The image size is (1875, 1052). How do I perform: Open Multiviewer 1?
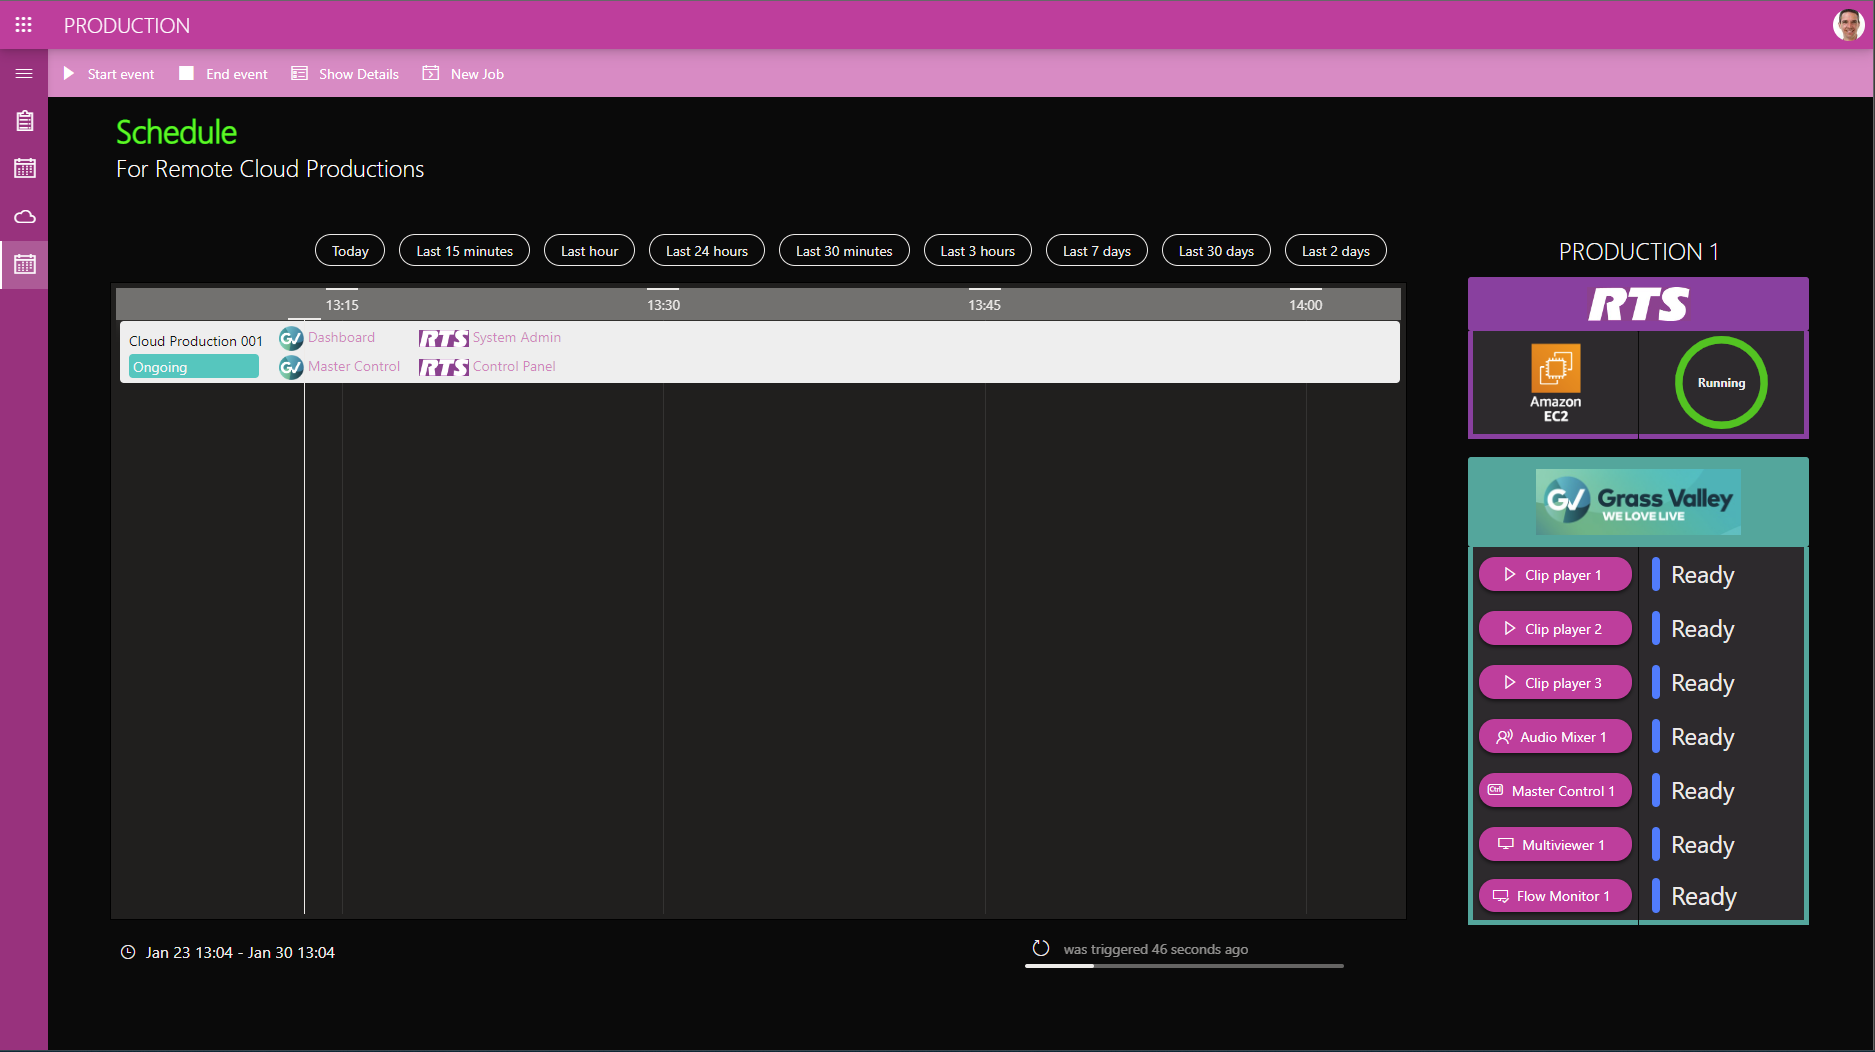[1555, 845]
